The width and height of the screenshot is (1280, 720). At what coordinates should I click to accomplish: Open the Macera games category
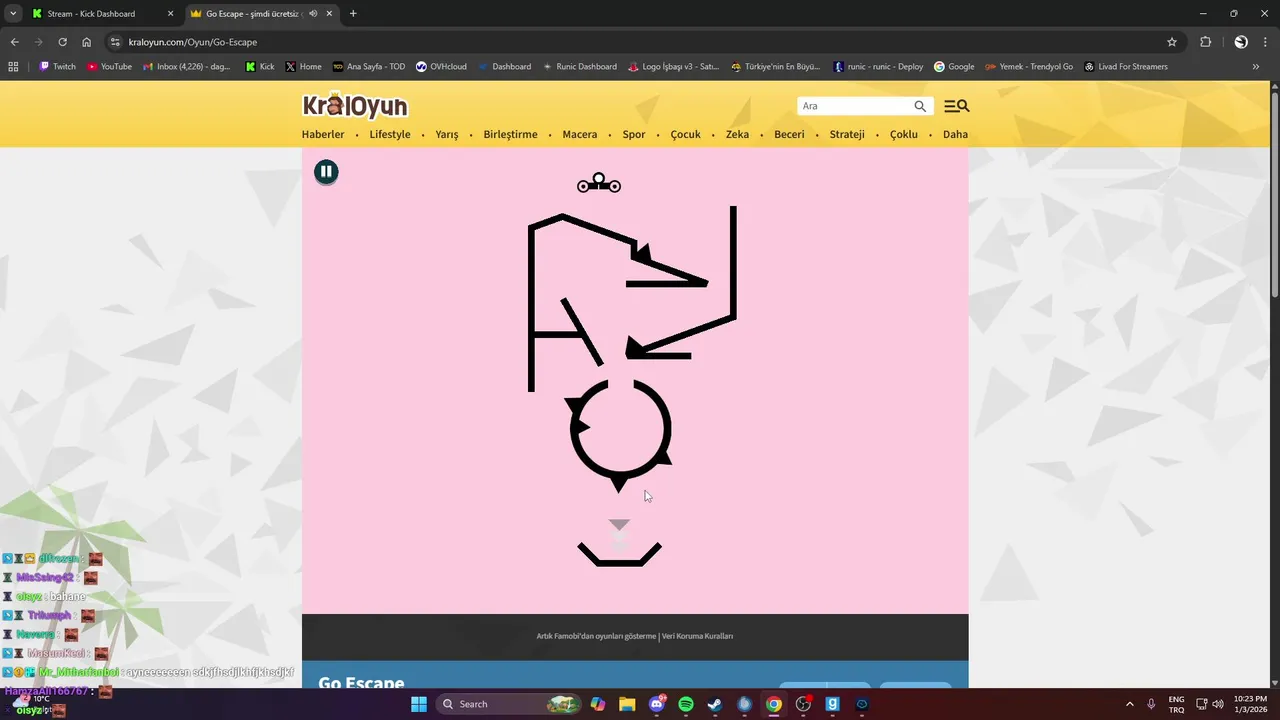[x=580, y=134]
